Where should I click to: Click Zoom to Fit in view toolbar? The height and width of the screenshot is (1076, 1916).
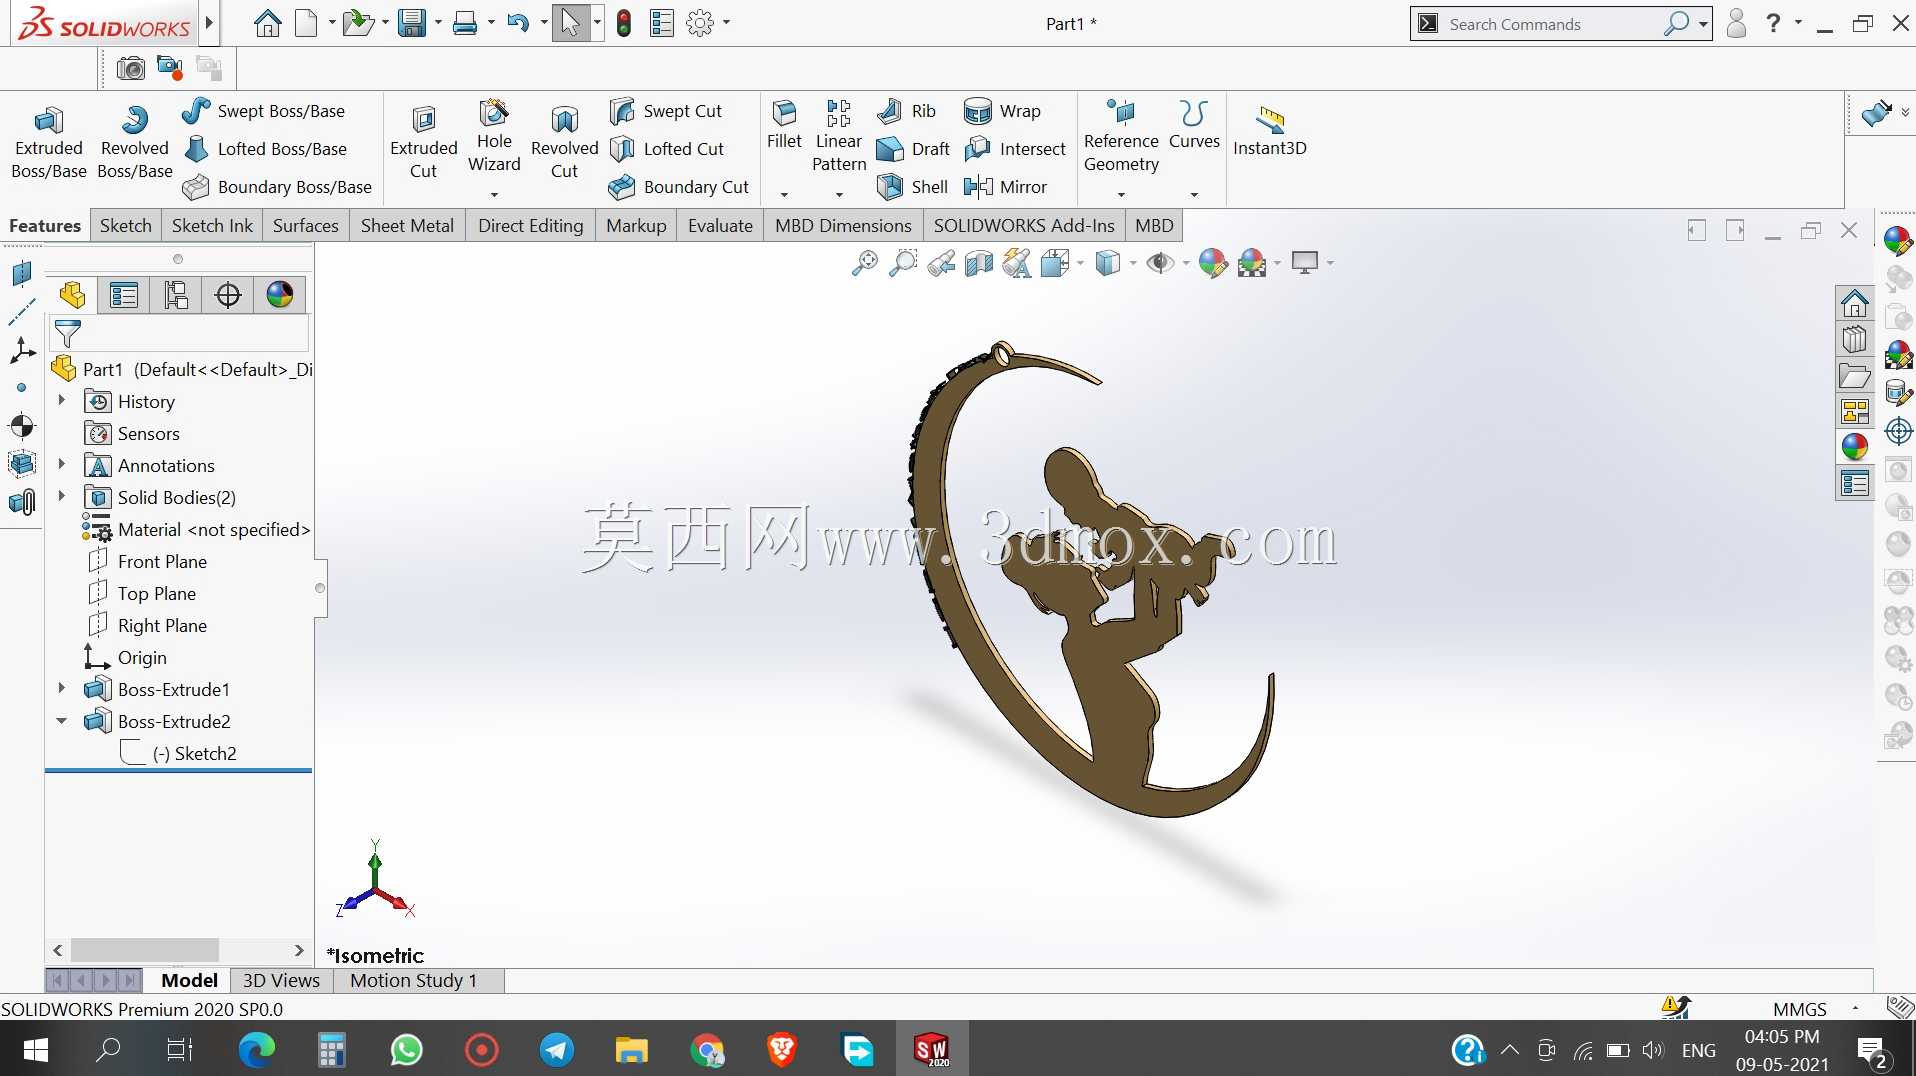pos(864,263)
